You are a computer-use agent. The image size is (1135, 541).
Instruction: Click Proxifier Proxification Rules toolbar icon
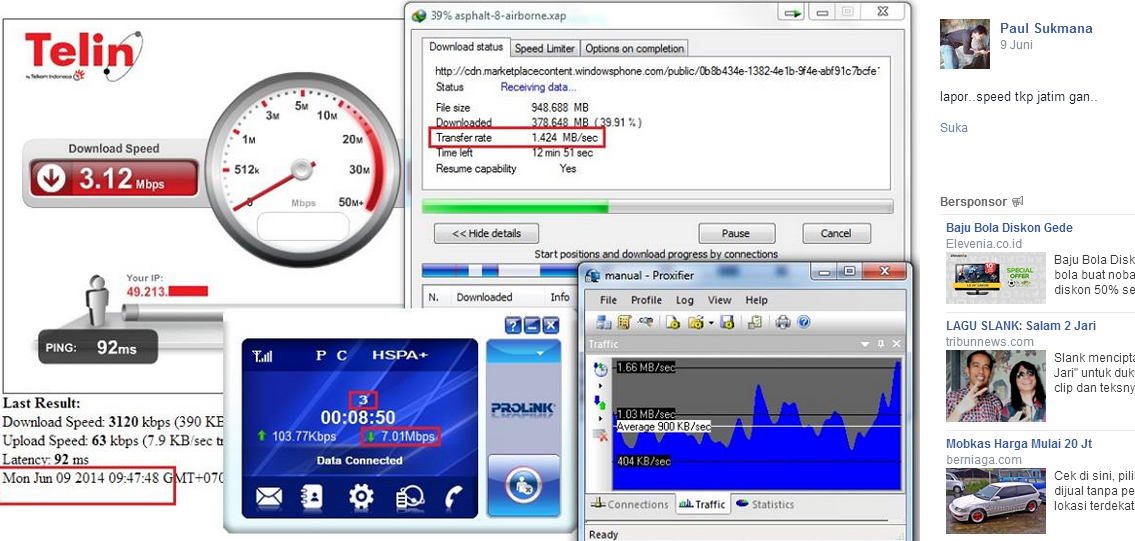tap(624, 322)
